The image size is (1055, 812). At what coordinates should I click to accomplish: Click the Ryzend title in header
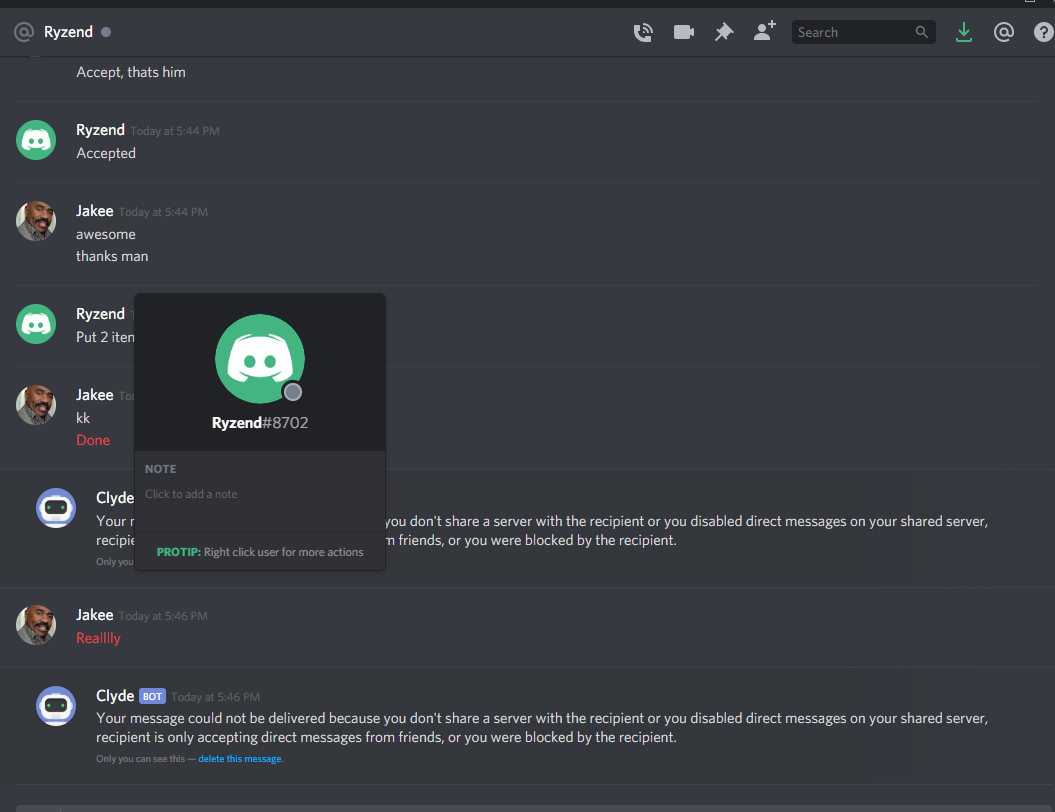coord(68,32)
